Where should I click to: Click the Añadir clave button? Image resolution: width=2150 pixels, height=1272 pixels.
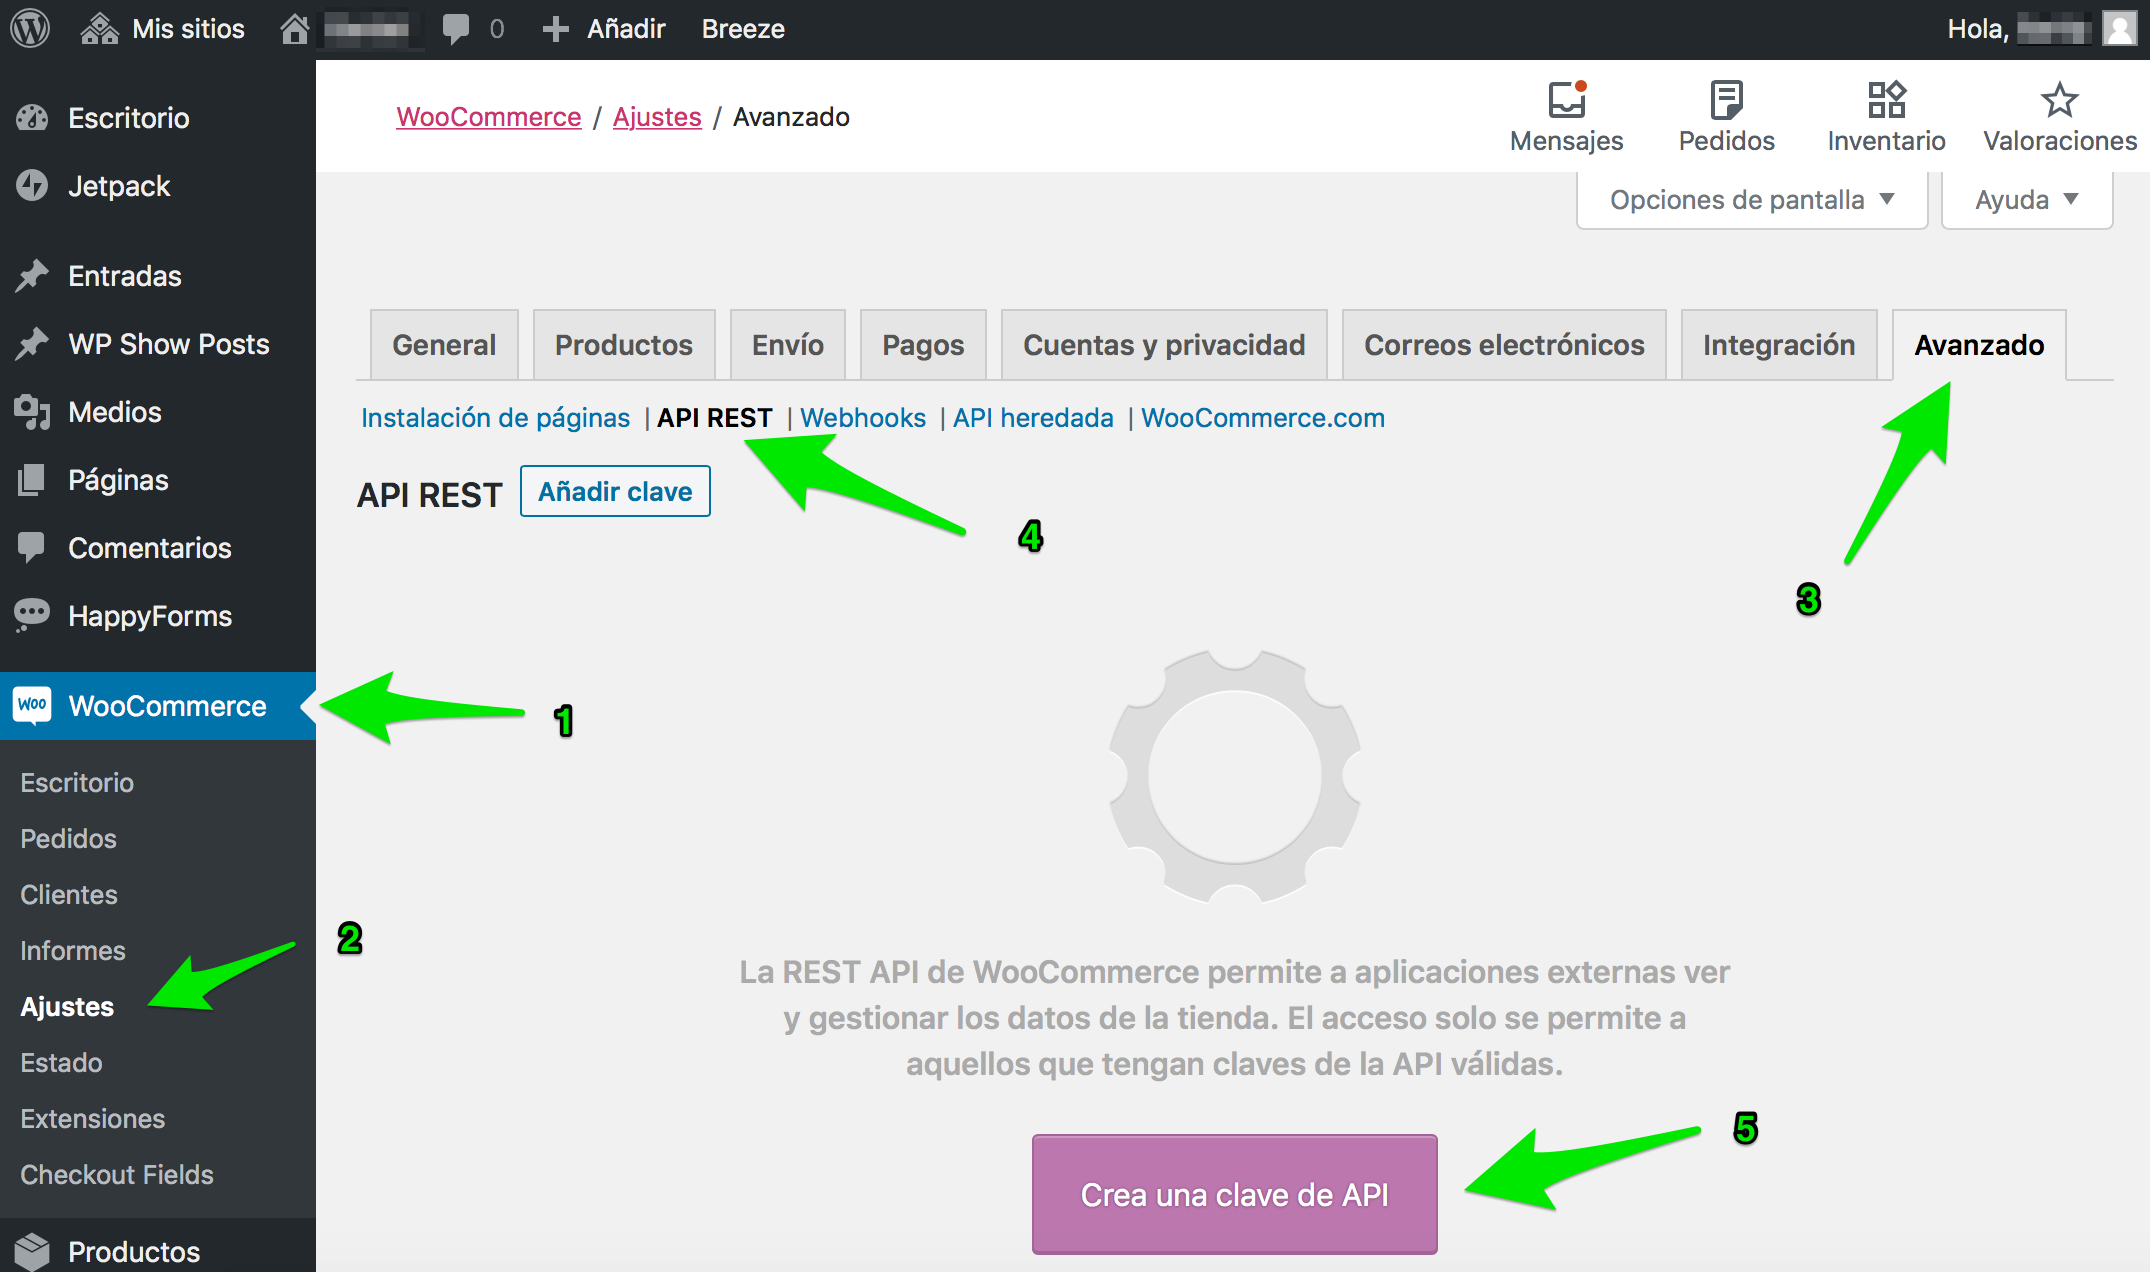click(x=615, y=491)
